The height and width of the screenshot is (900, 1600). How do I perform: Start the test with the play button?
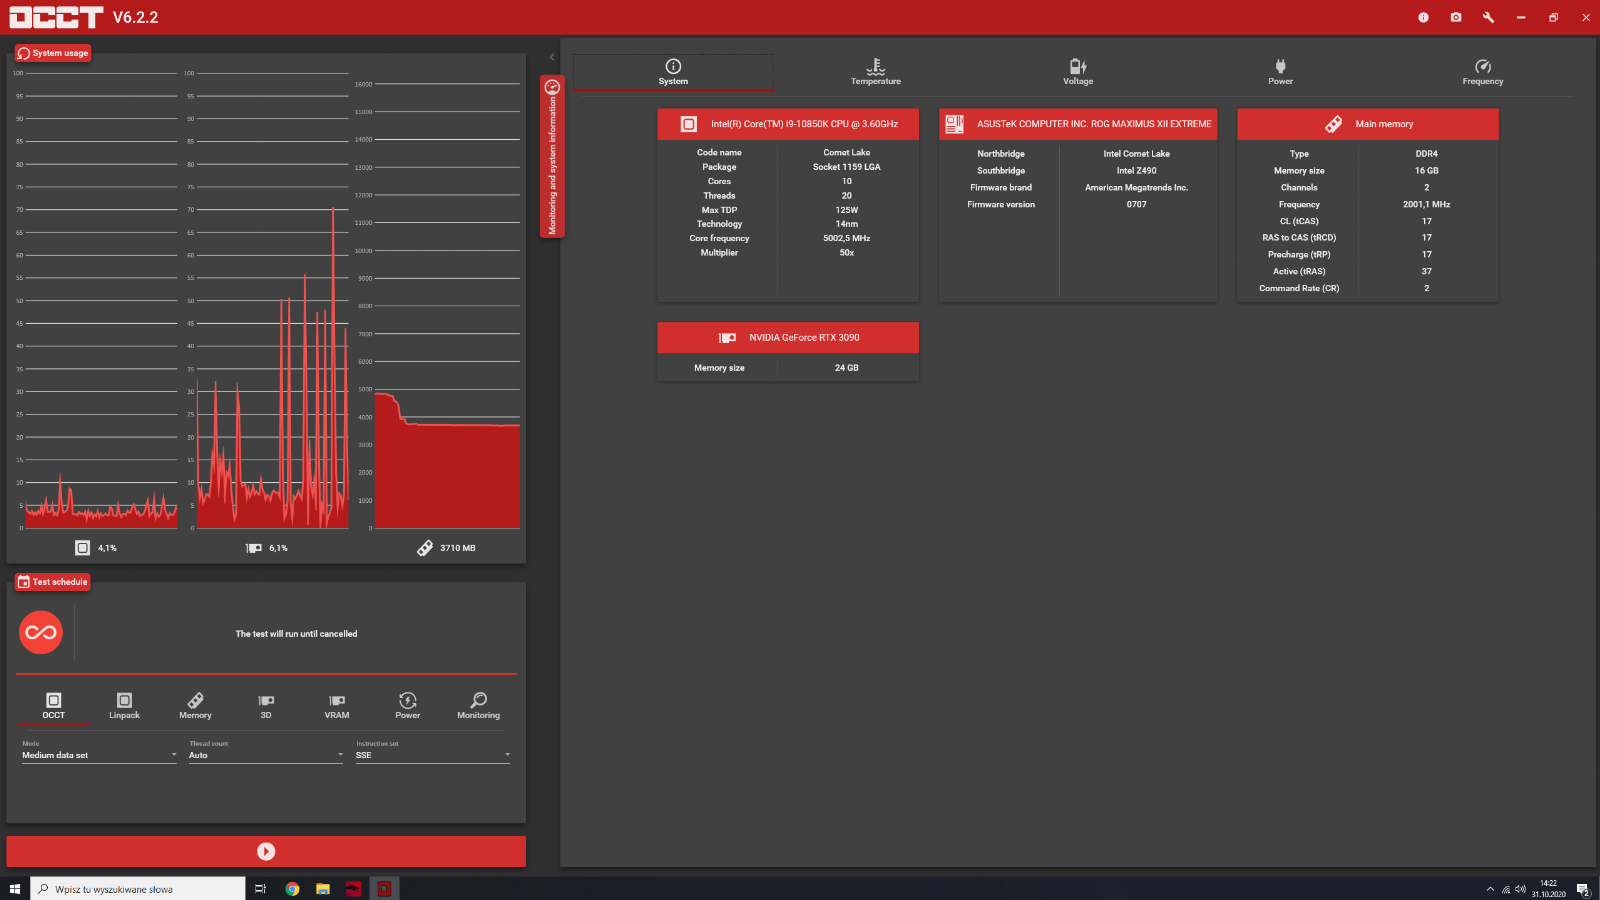[266, 851]
